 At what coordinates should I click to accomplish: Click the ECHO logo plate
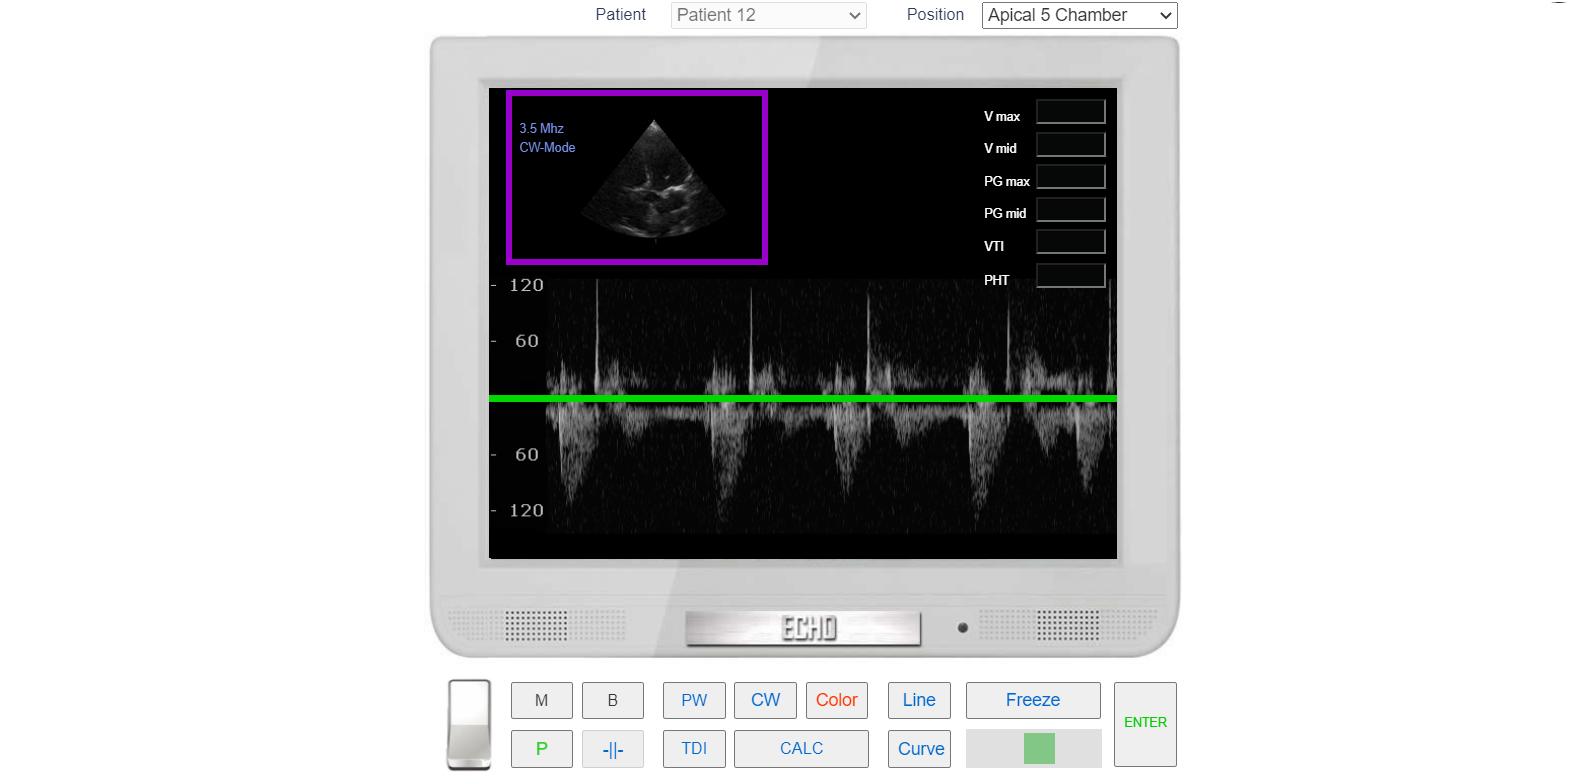click(803, 628)
